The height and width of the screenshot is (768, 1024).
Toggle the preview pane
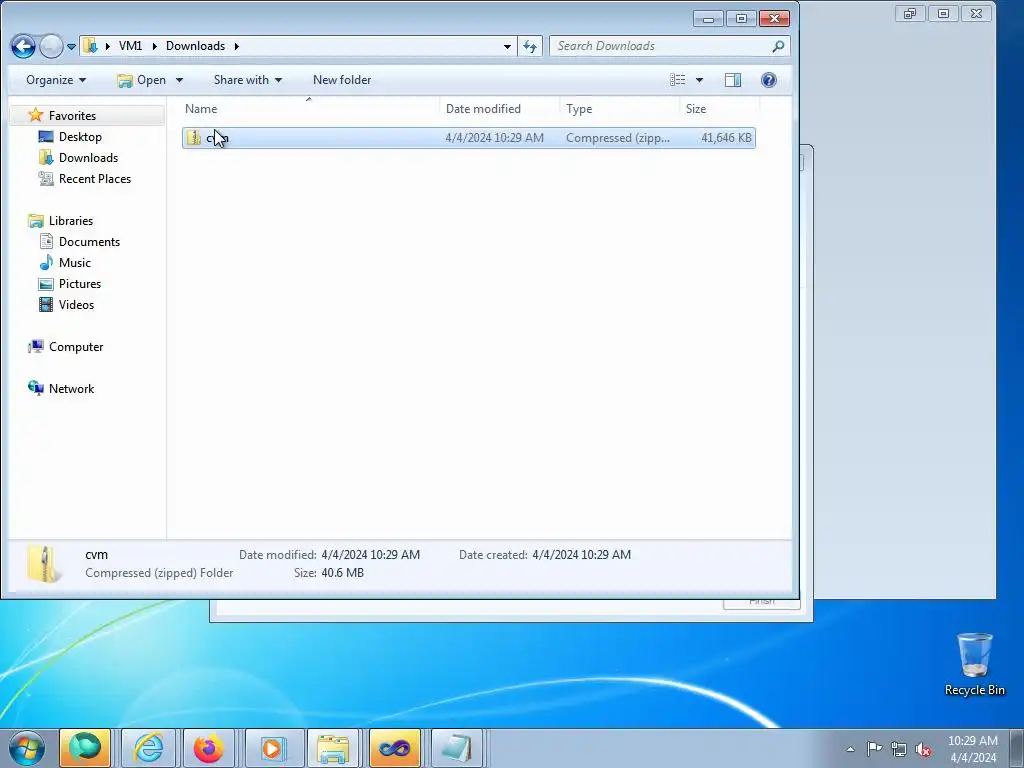pyautogui.click(x=733, y=80)
